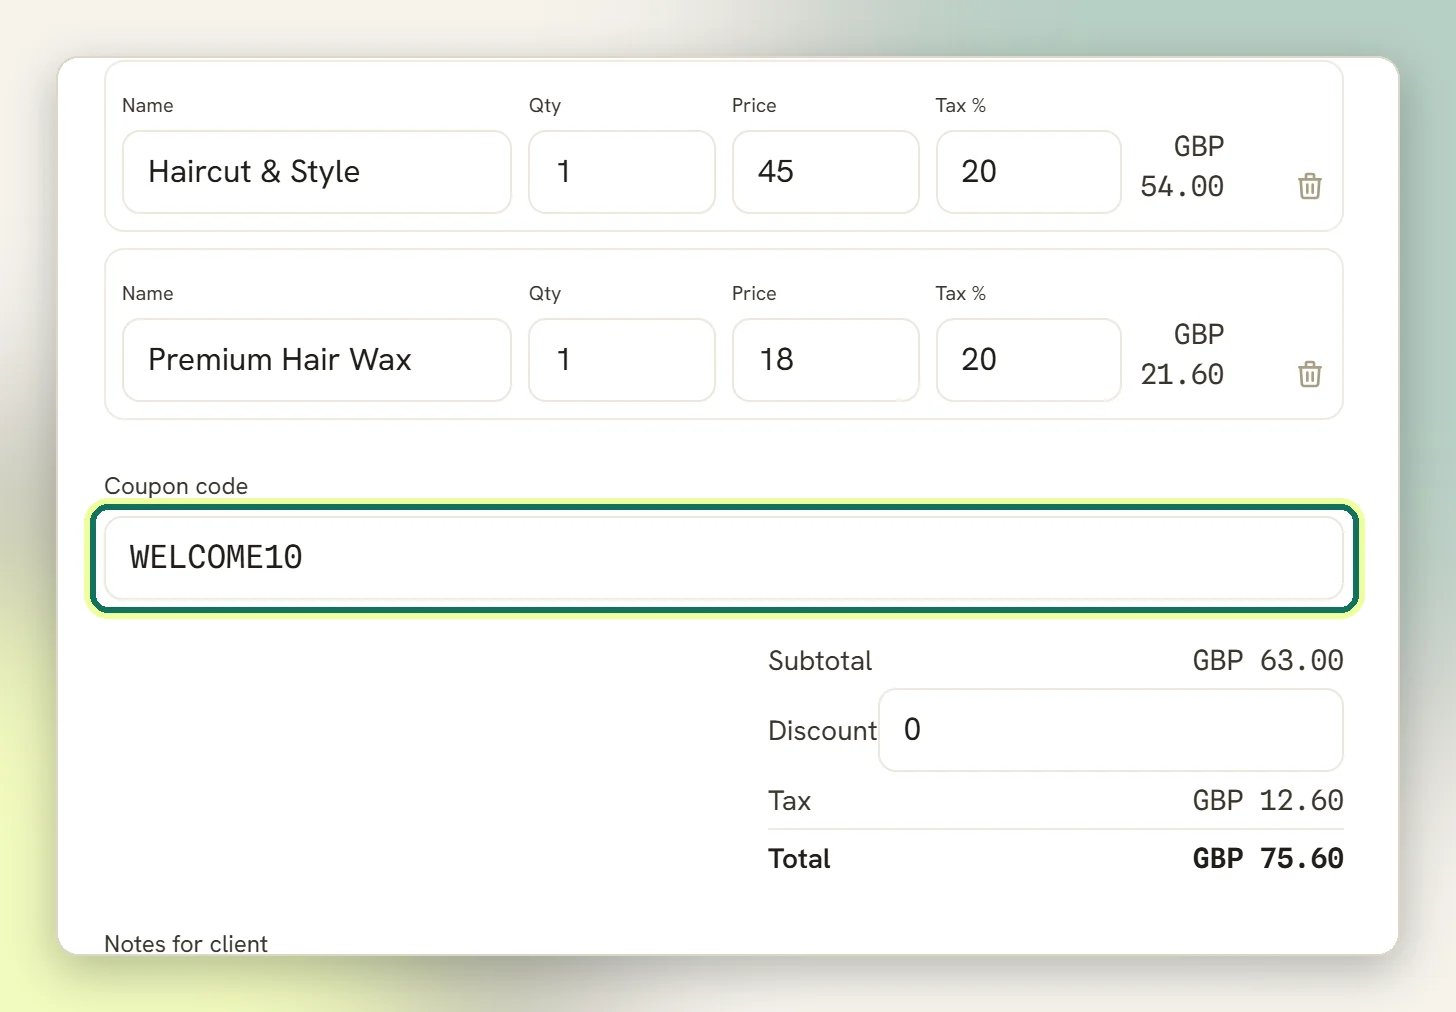This screenshot has width=1456, height=1012.
Task: Select the price field showing 45
Action: (x=826, y=172)
